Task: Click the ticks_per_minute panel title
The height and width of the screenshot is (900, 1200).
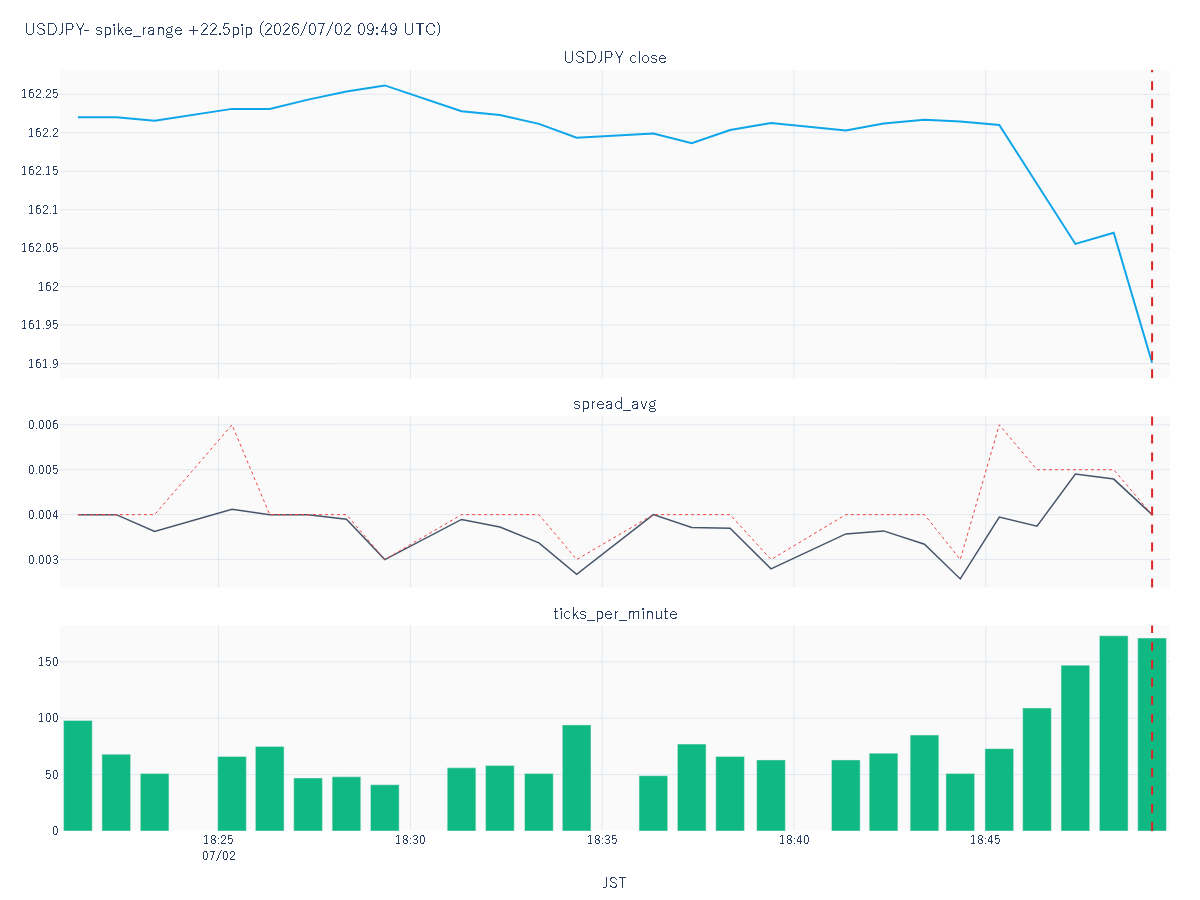Action: pos(615,613)
